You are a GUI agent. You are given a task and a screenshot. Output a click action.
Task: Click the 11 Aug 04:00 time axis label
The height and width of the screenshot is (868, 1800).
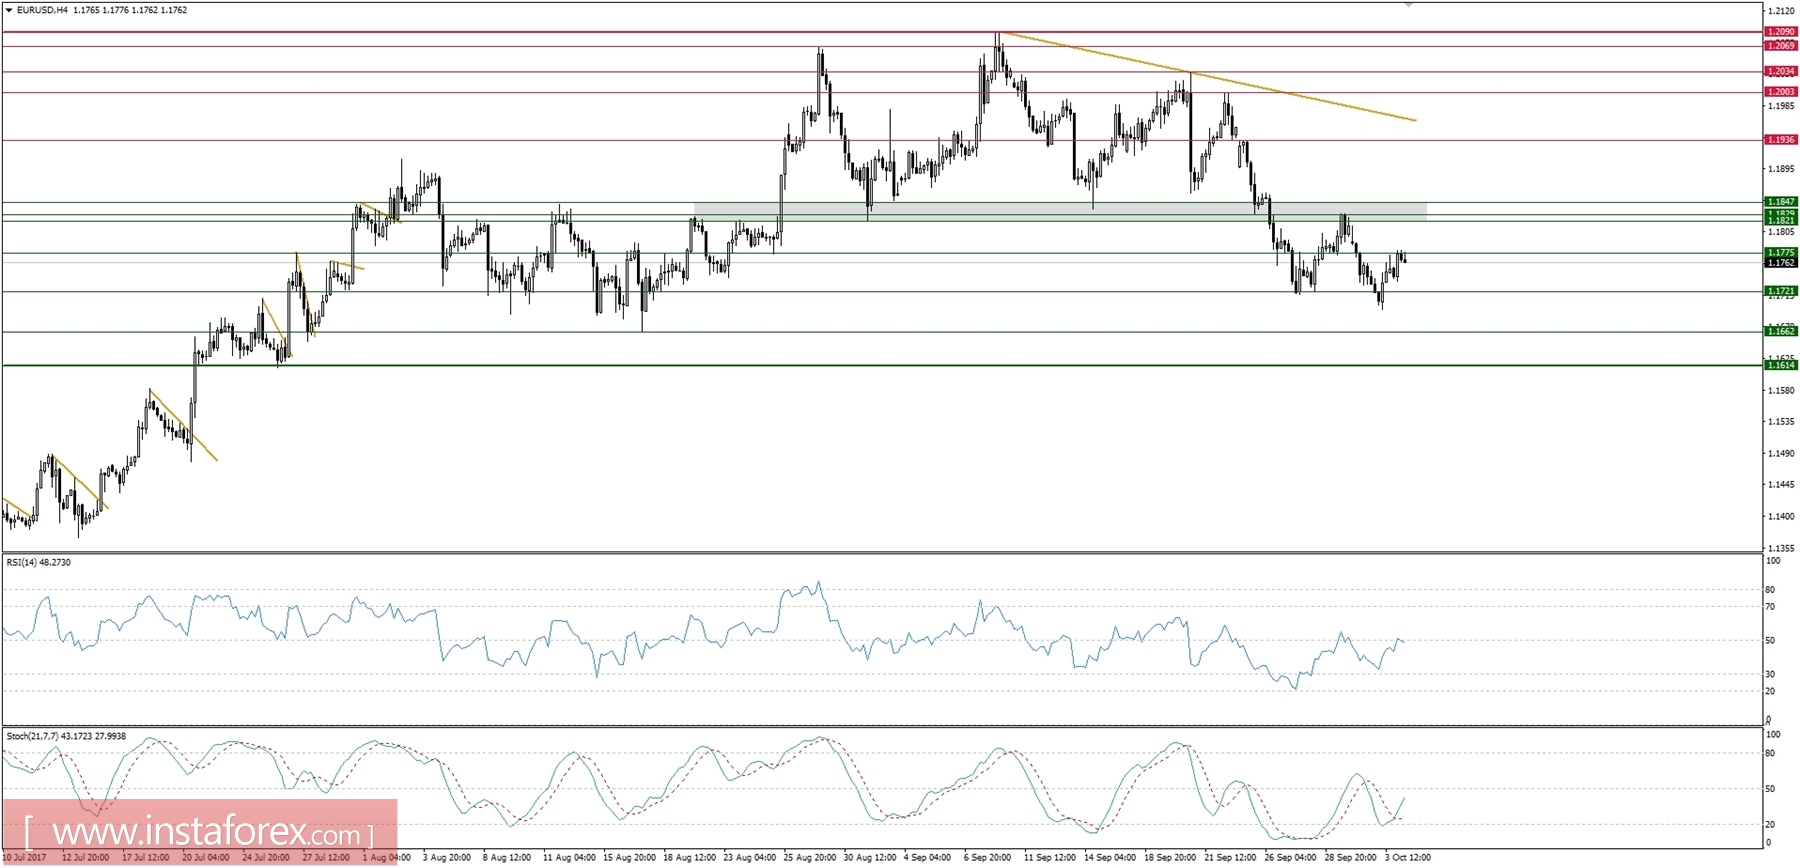coord(569,858)
